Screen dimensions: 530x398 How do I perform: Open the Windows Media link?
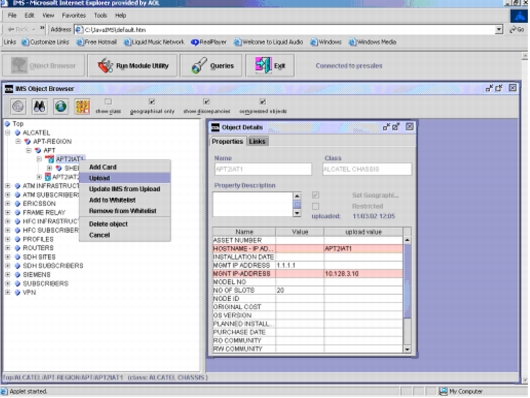[x=372, y=42]
